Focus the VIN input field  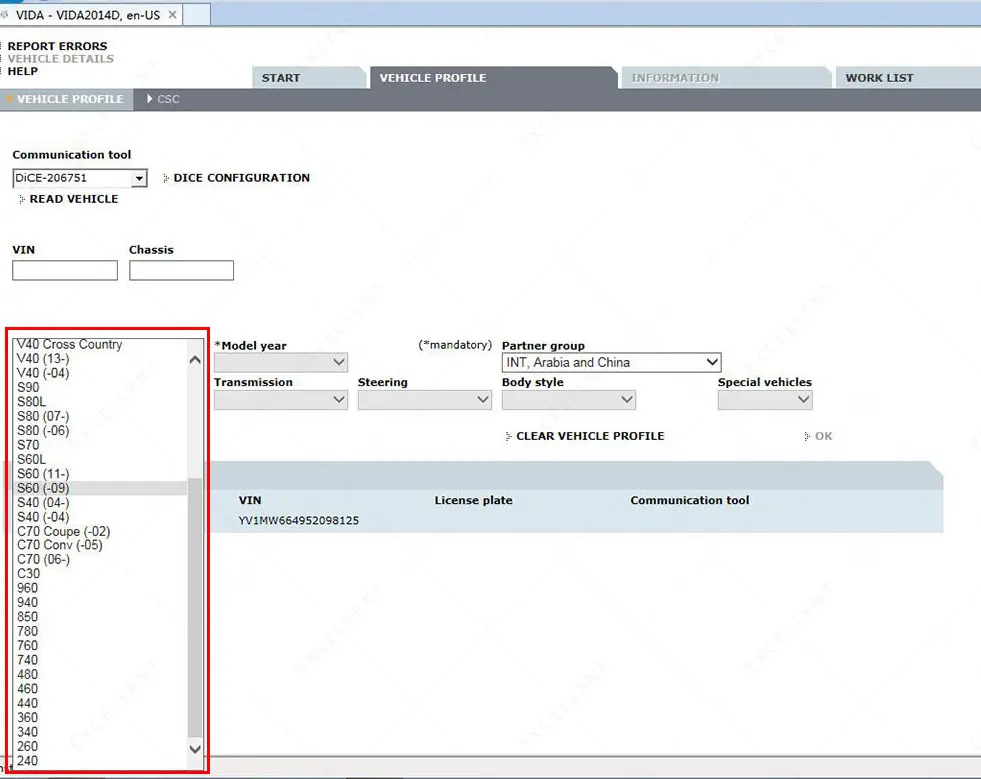tap(65, 270)
